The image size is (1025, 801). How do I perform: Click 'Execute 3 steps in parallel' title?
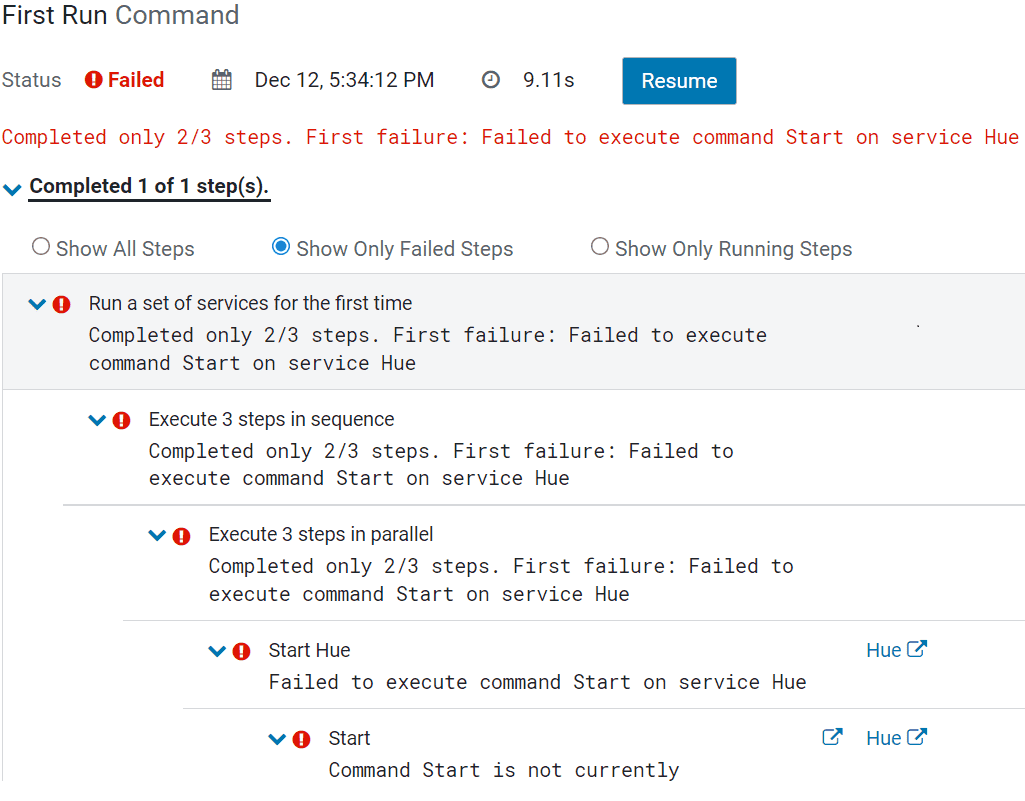pyautogui.click(x=321, y=535)
